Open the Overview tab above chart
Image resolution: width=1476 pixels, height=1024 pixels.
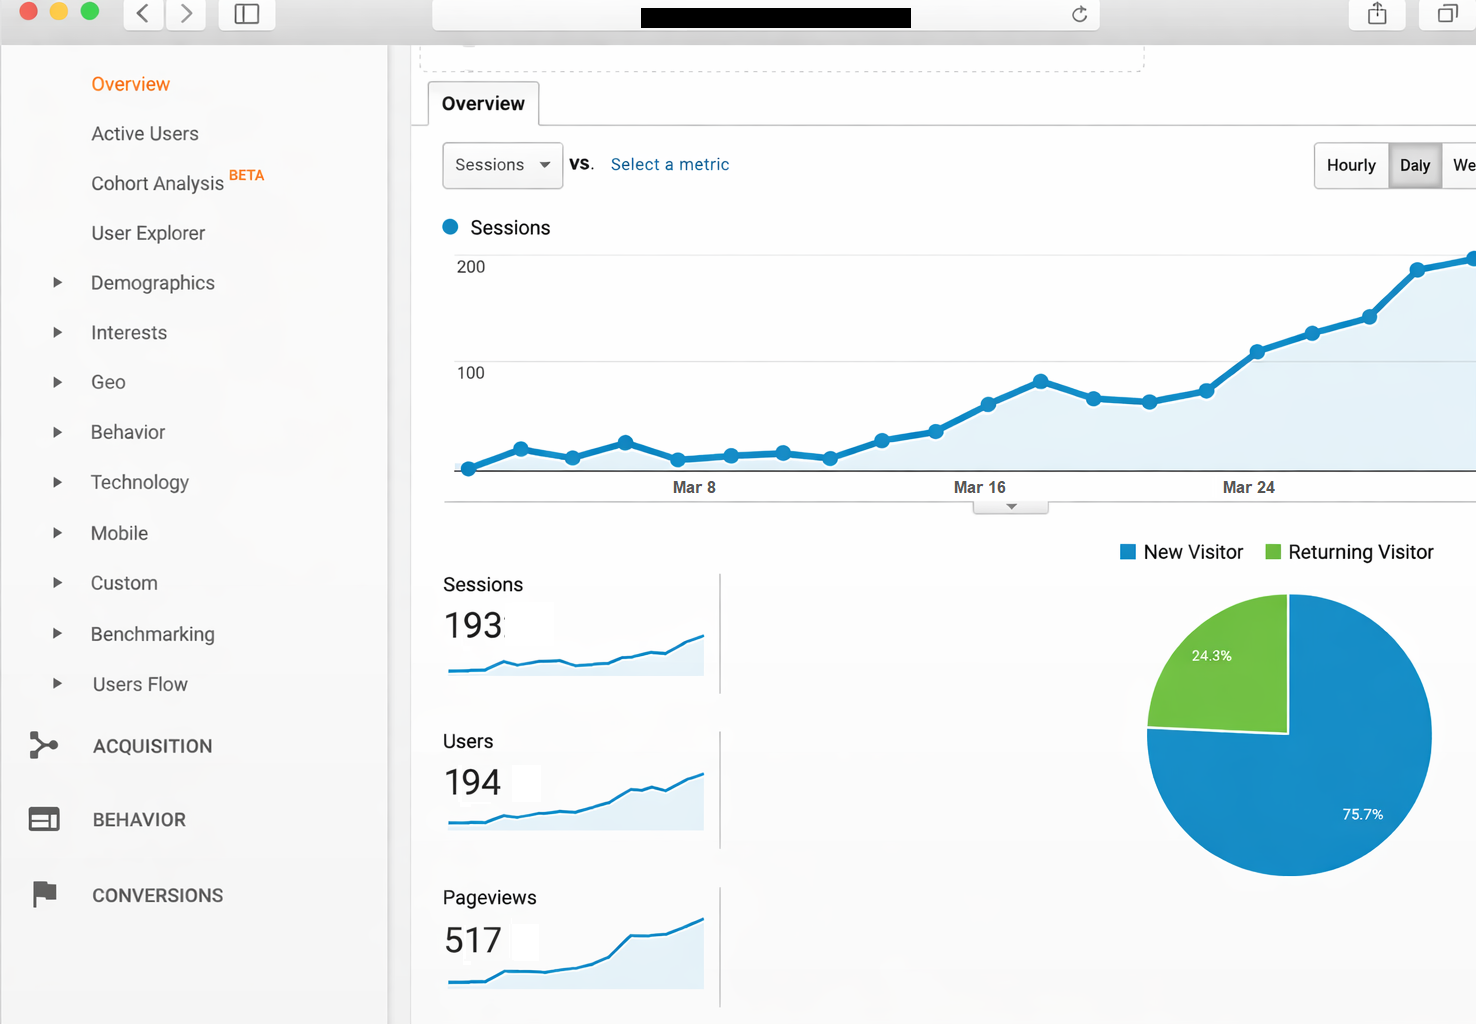coord(483,104)
